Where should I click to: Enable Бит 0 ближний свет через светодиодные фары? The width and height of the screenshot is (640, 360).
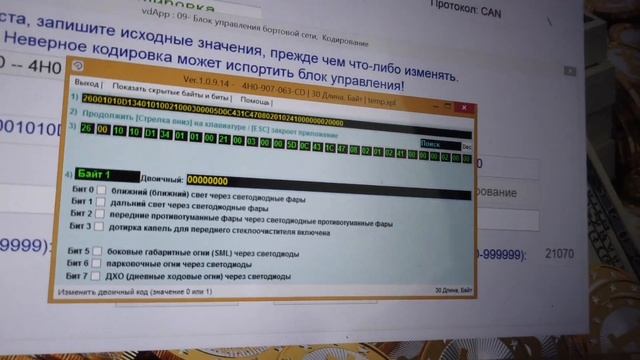[x=101, y=190]
